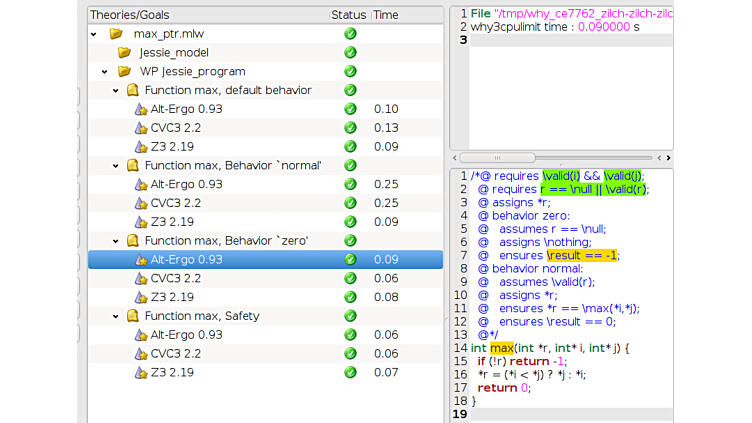Select CVC3 2.2 under Behavior `normal'
The image size is (752, 423).
(176, 203)
